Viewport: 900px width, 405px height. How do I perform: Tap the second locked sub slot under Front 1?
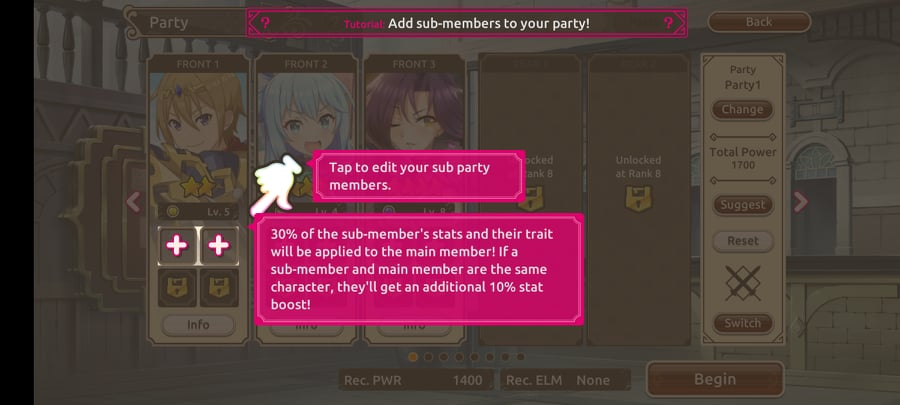tap(219, 288)
